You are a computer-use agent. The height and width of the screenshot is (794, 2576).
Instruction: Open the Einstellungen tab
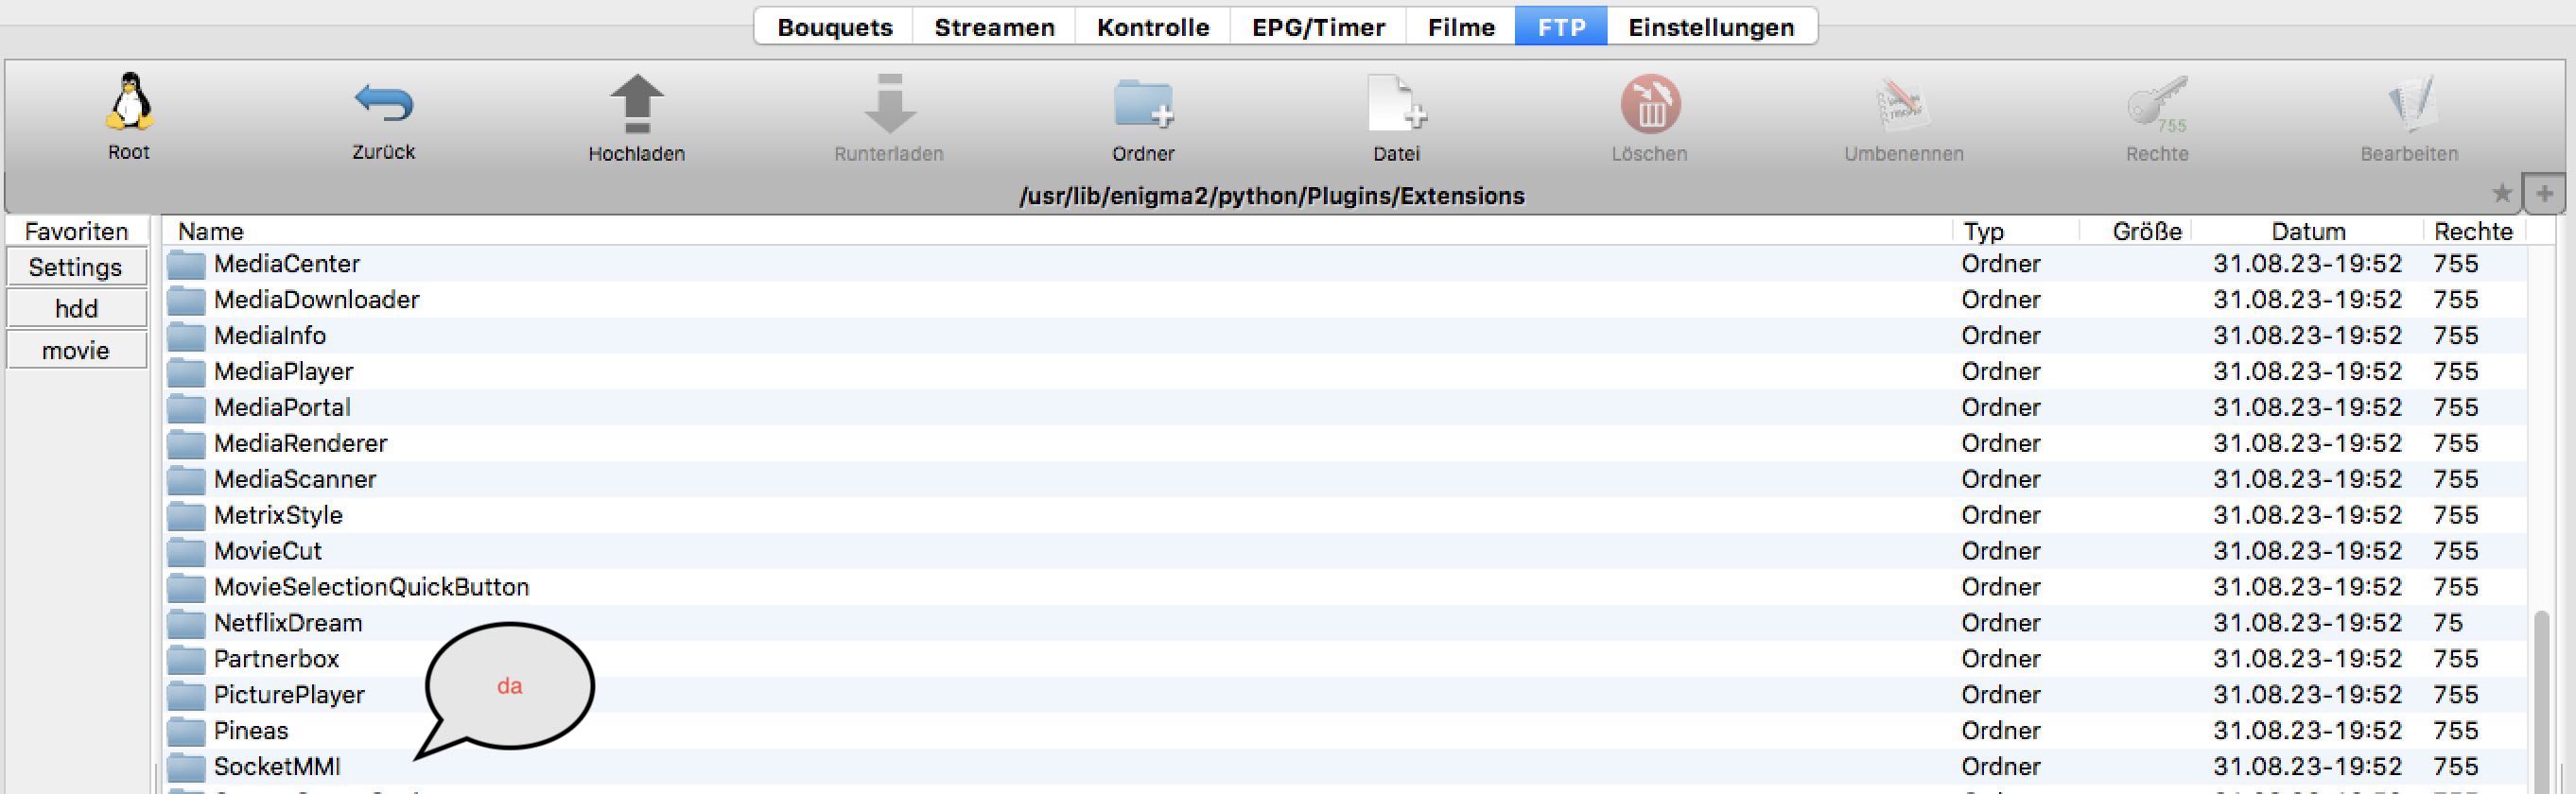tap(1711, 27)
